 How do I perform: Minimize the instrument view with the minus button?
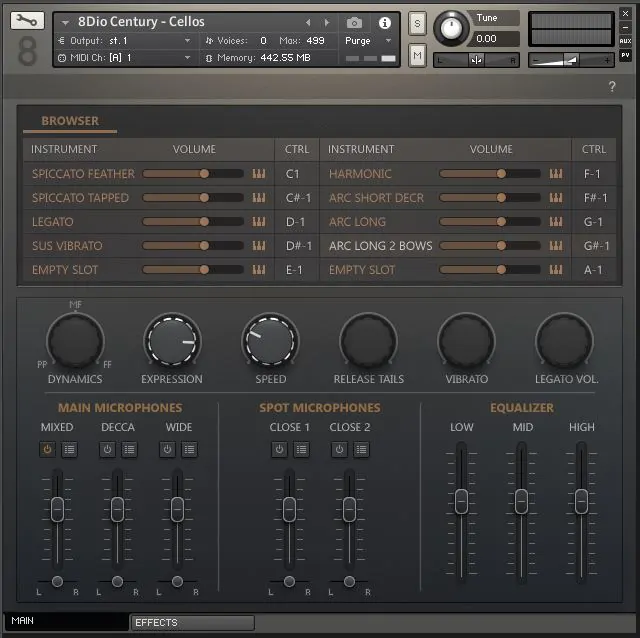[625, 27]
